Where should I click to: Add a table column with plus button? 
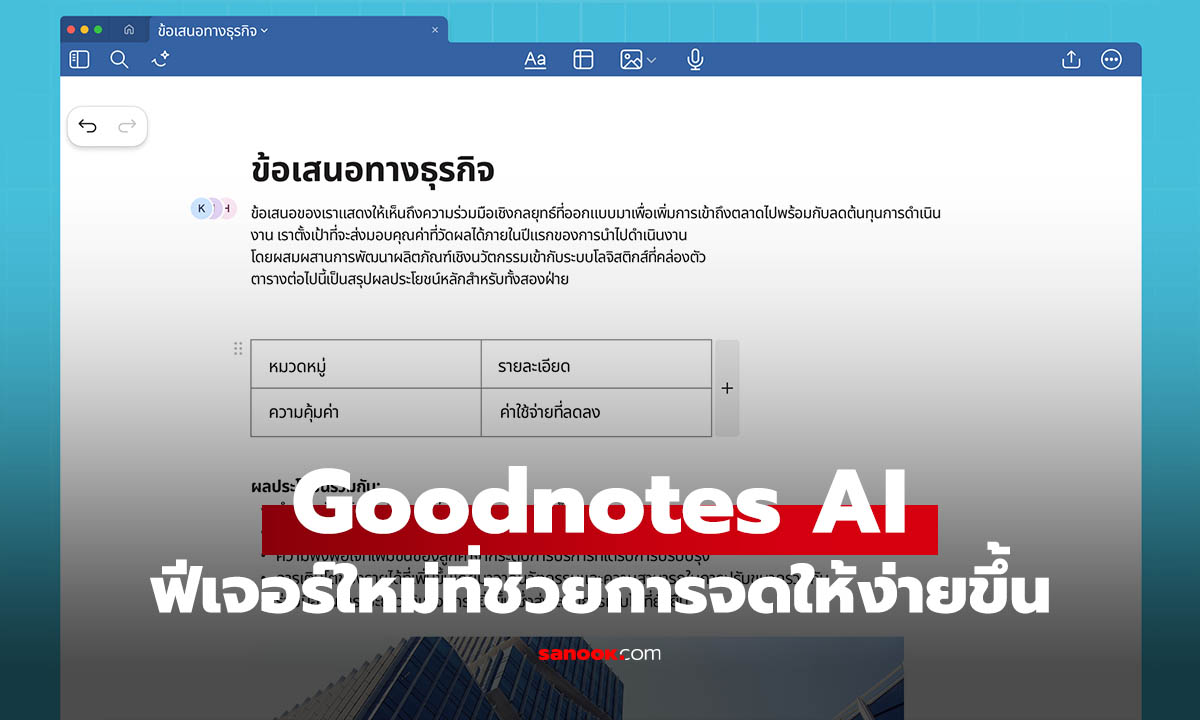tap(727, 388)
